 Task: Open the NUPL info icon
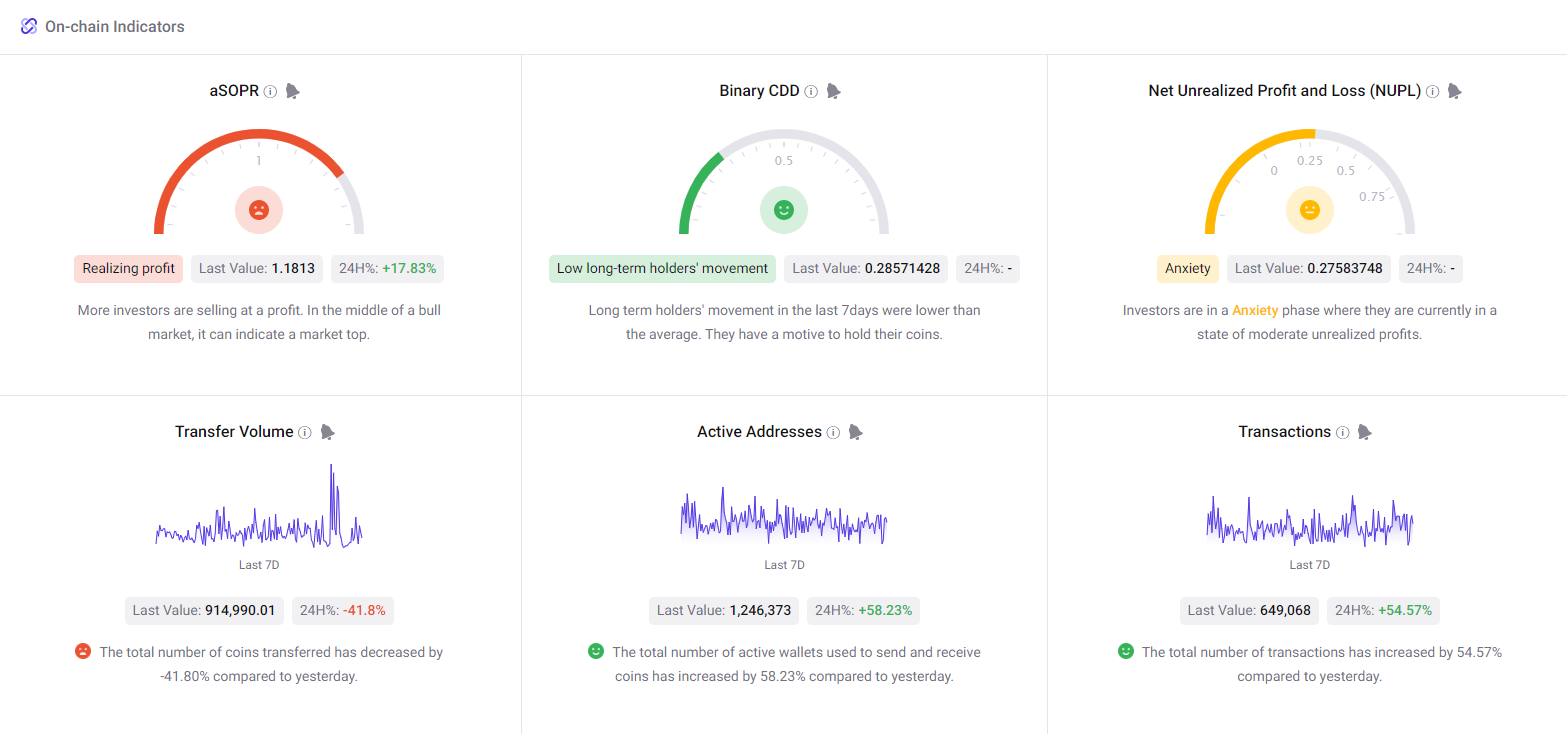[x=1432, y=91]
